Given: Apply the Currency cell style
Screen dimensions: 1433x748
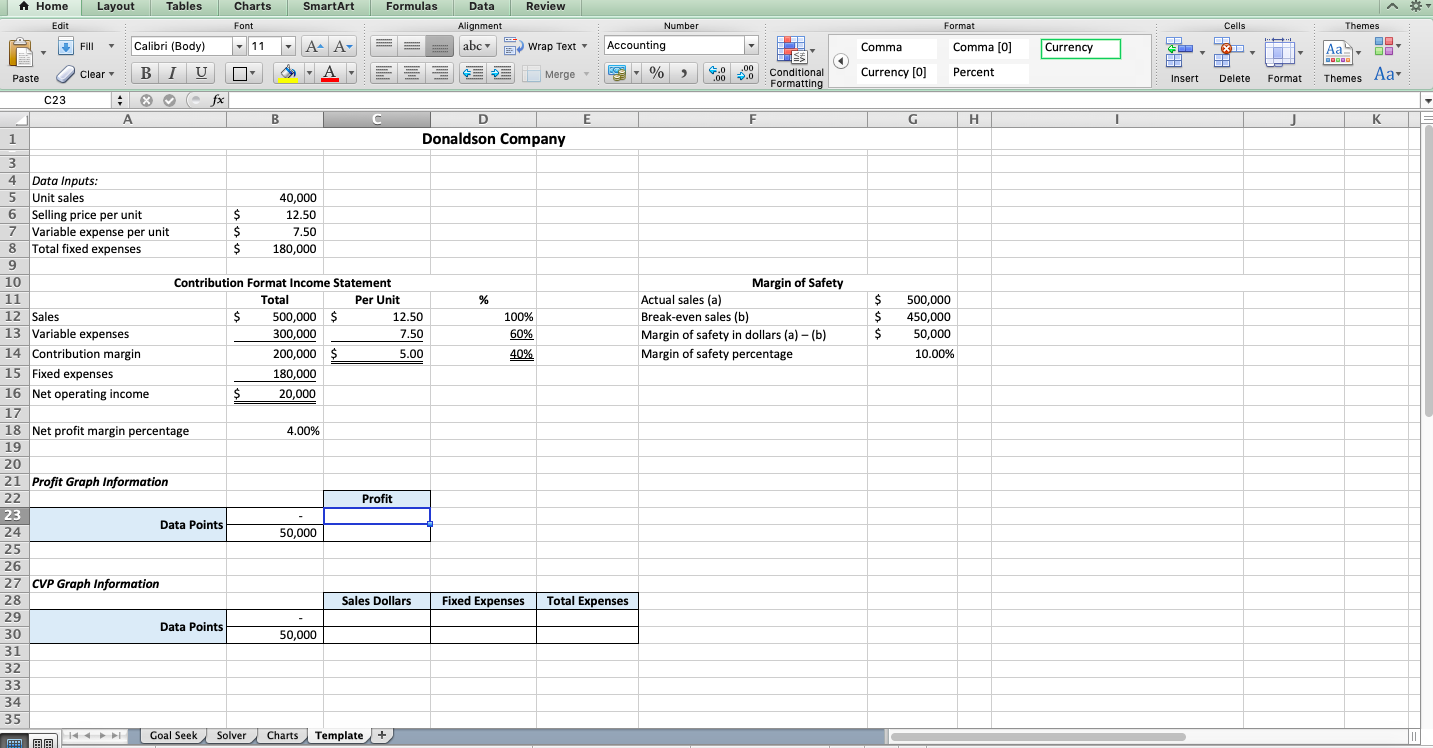Looking at the screenshot, I should tap(1080, 47).
